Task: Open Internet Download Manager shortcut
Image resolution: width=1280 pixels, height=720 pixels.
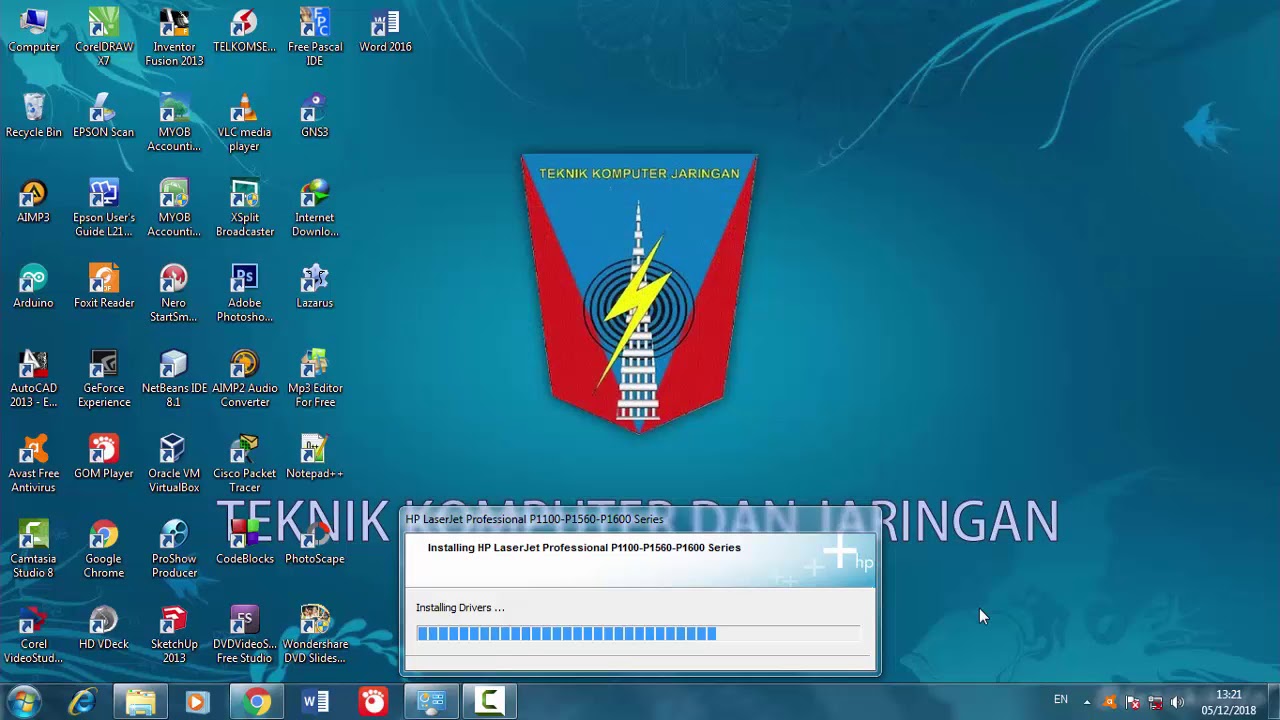Action: (x=315, y=208)
